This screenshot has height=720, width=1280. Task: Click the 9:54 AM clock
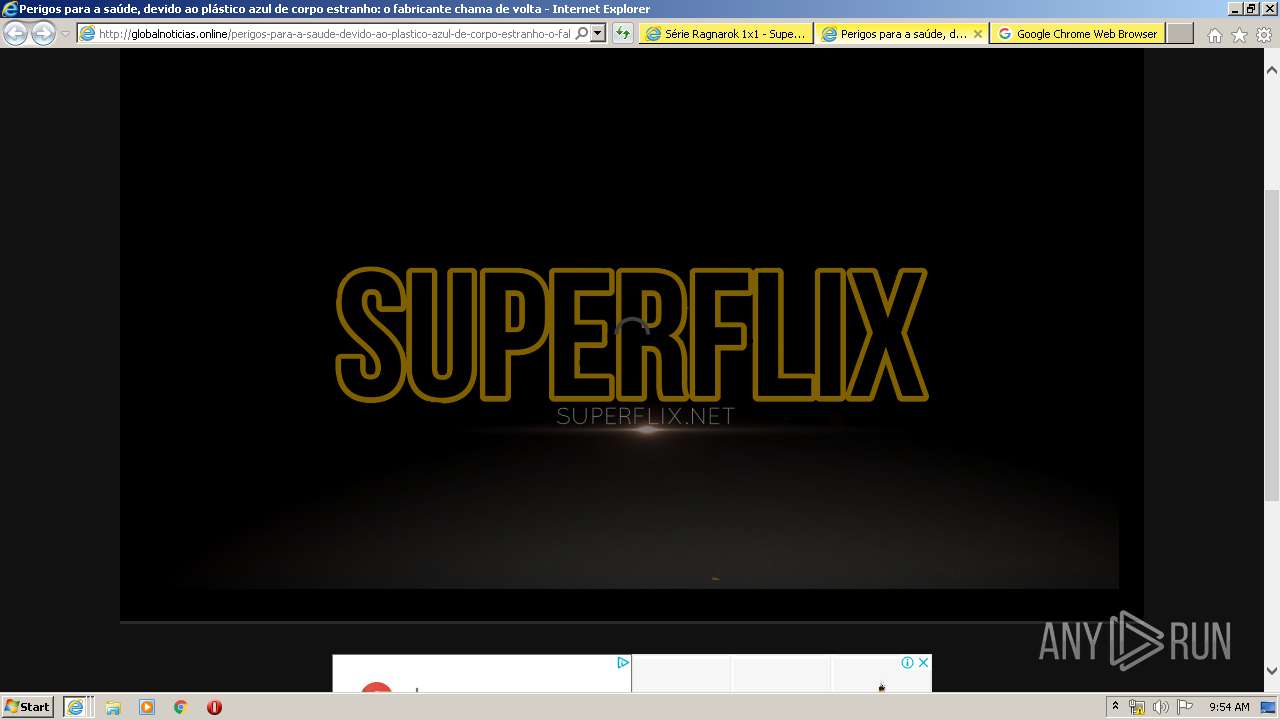coord(1229,707)
